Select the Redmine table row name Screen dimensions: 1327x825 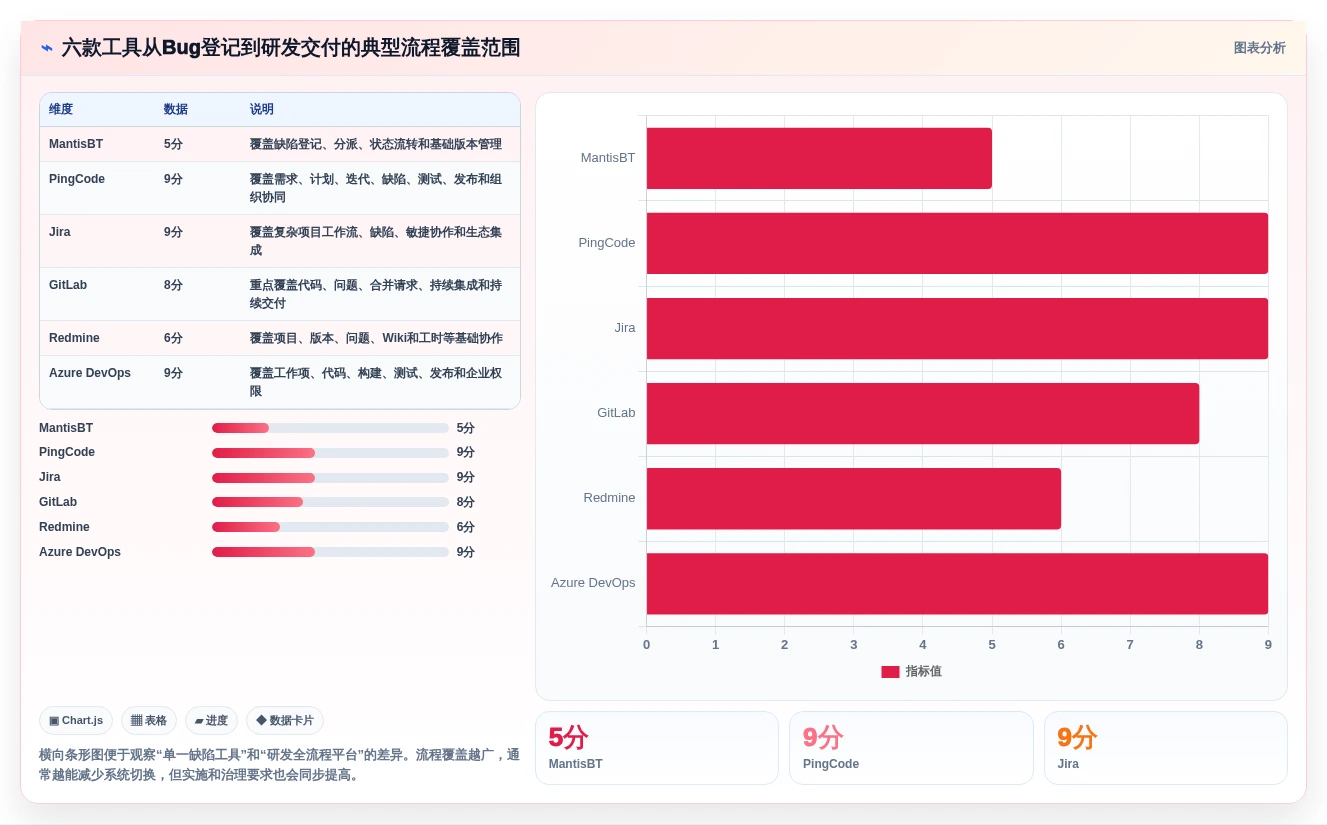pyautogui.click(x=74, y=338)
